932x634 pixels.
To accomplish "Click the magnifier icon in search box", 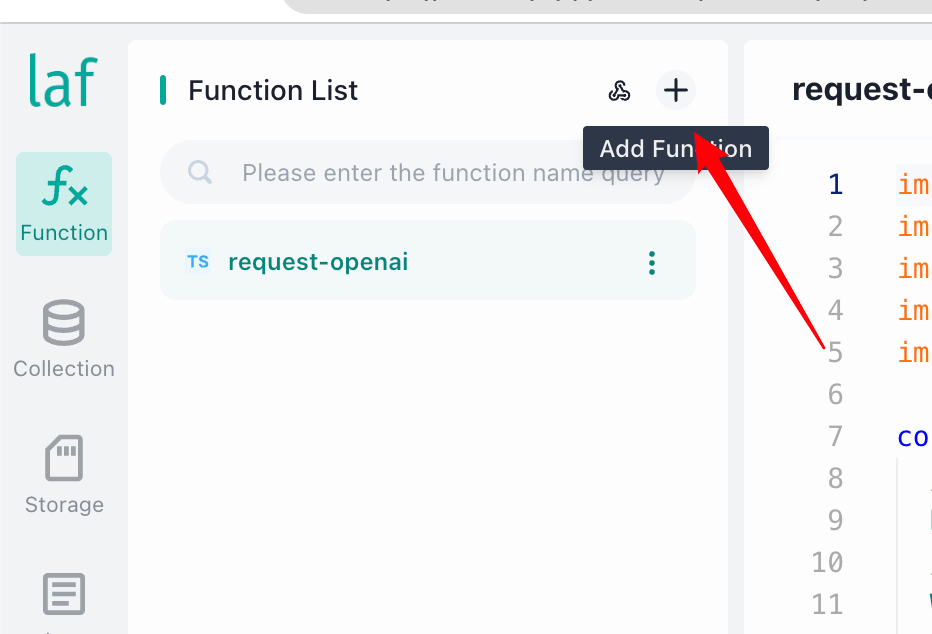I will point(200,172).
